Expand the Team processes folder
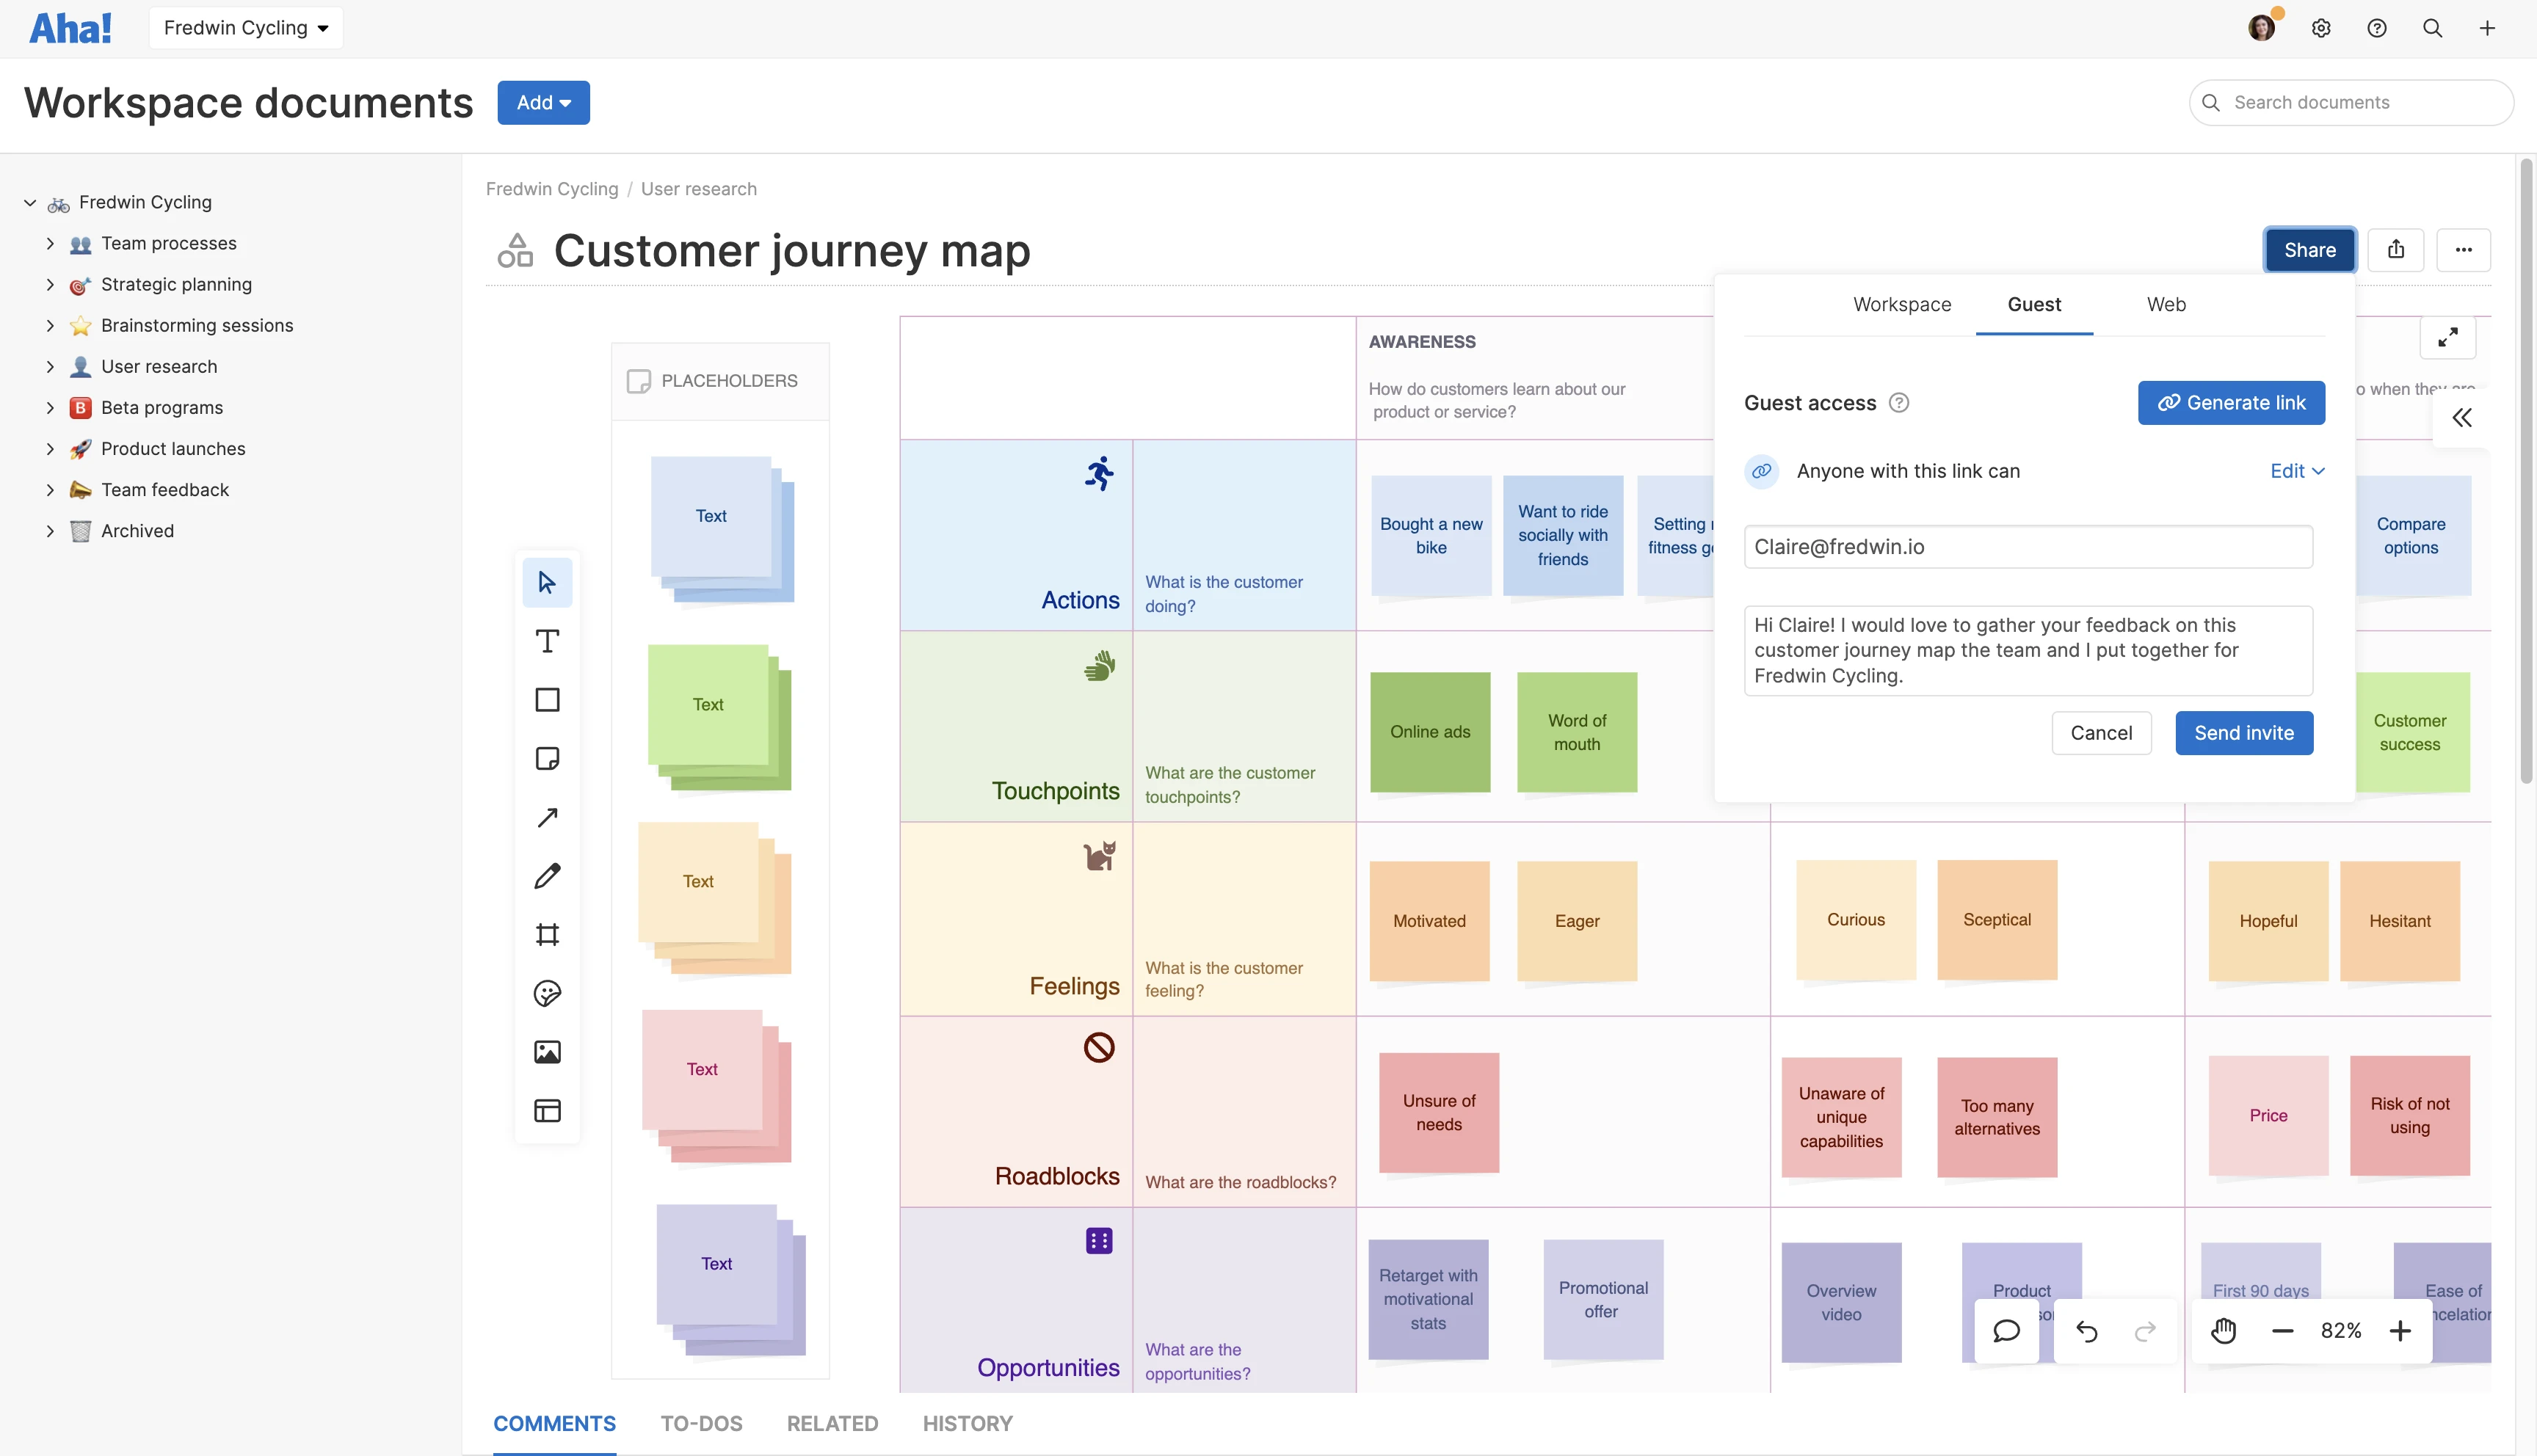 pyautogui.click(x=50, y=243)
